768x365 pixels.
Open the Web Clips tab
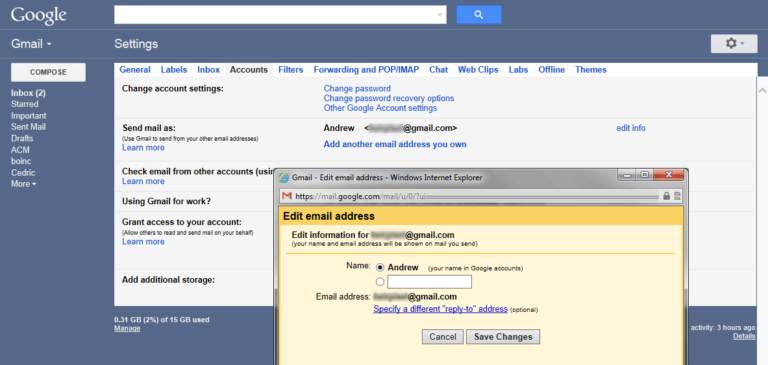click(x=478, y=70)
